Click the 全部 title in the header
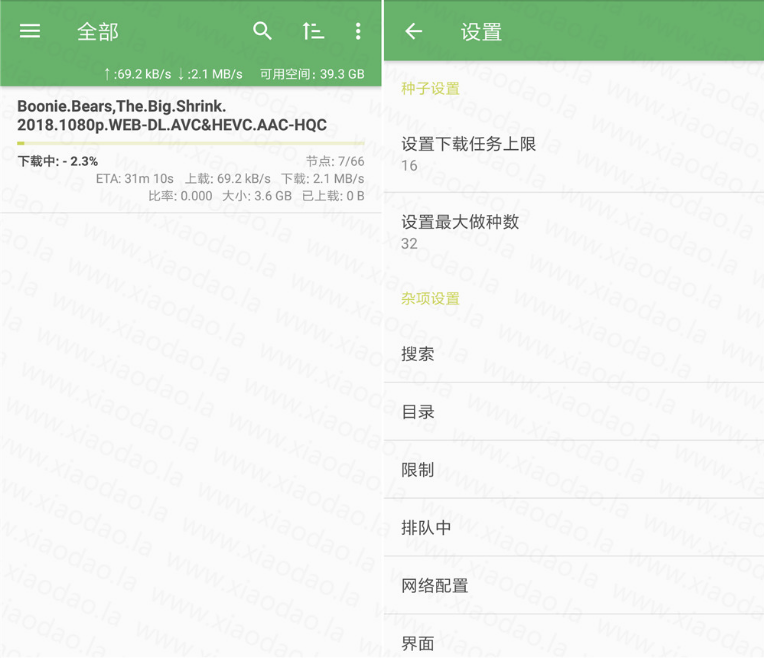This screenshot has height=671, width=764. tap(98, 32)
